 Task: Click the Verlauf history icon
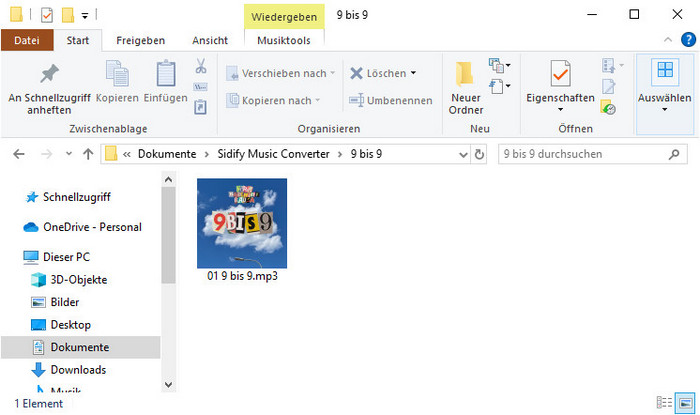point(608,108)
